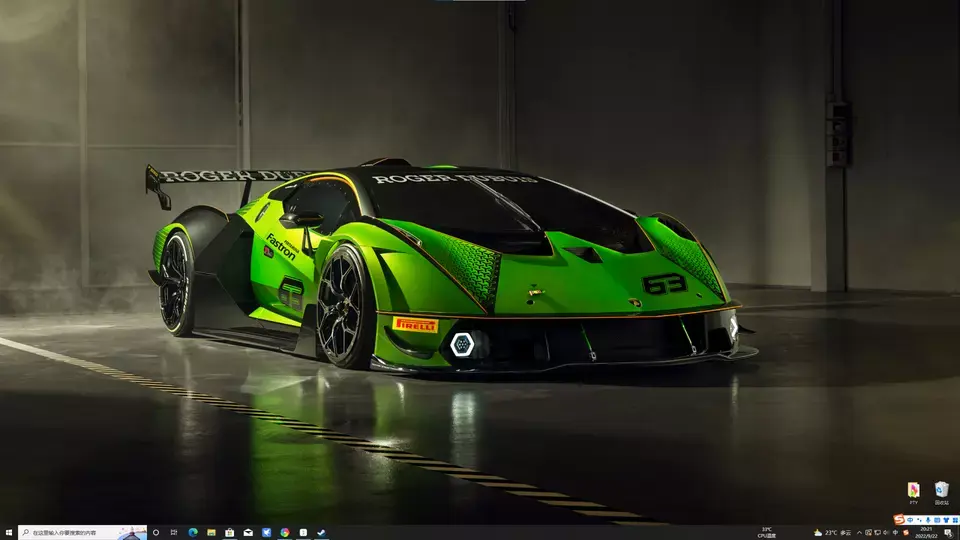This screenshot has height=540, width=960.
Task: Expand the hidden system tray icons arrow
Action: click(860, 533)
